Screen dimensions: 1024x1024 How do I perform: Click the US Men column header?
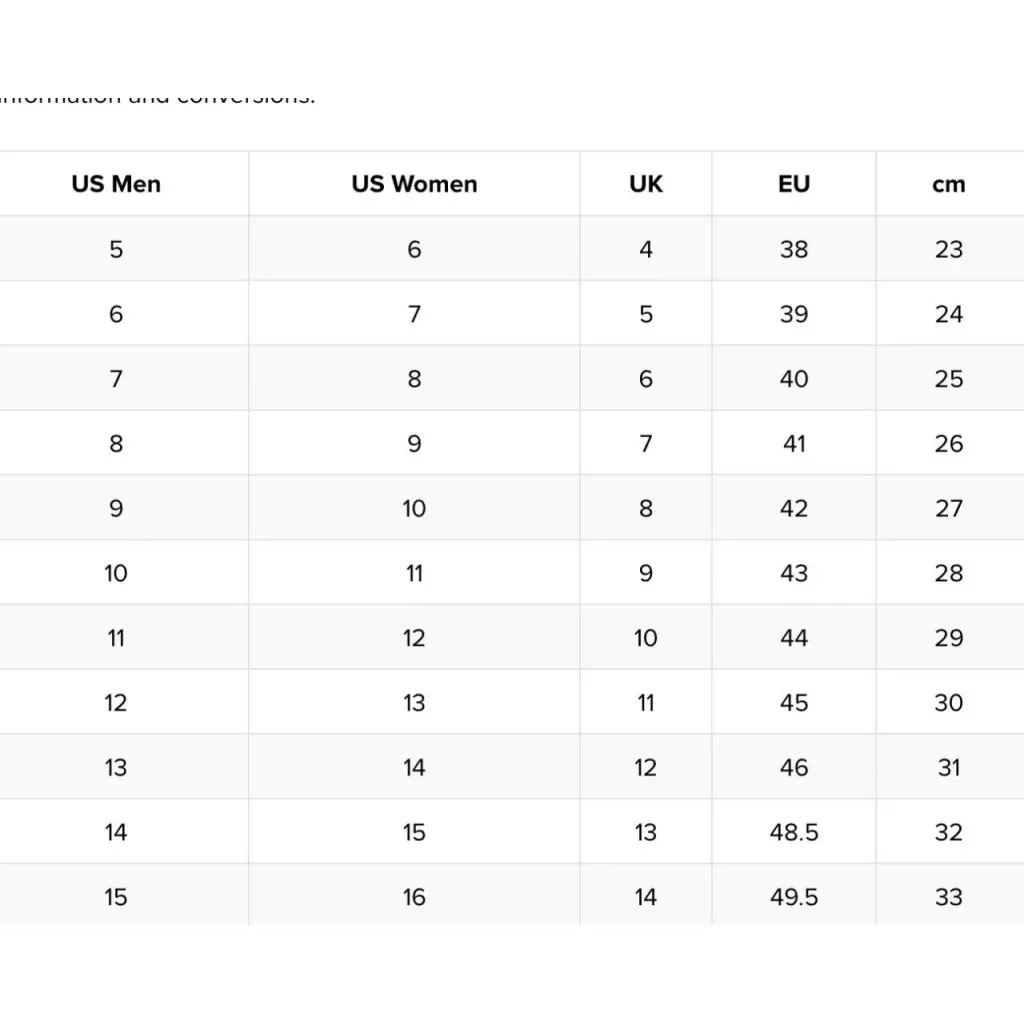pyautogui.click(x=116, y=184)
